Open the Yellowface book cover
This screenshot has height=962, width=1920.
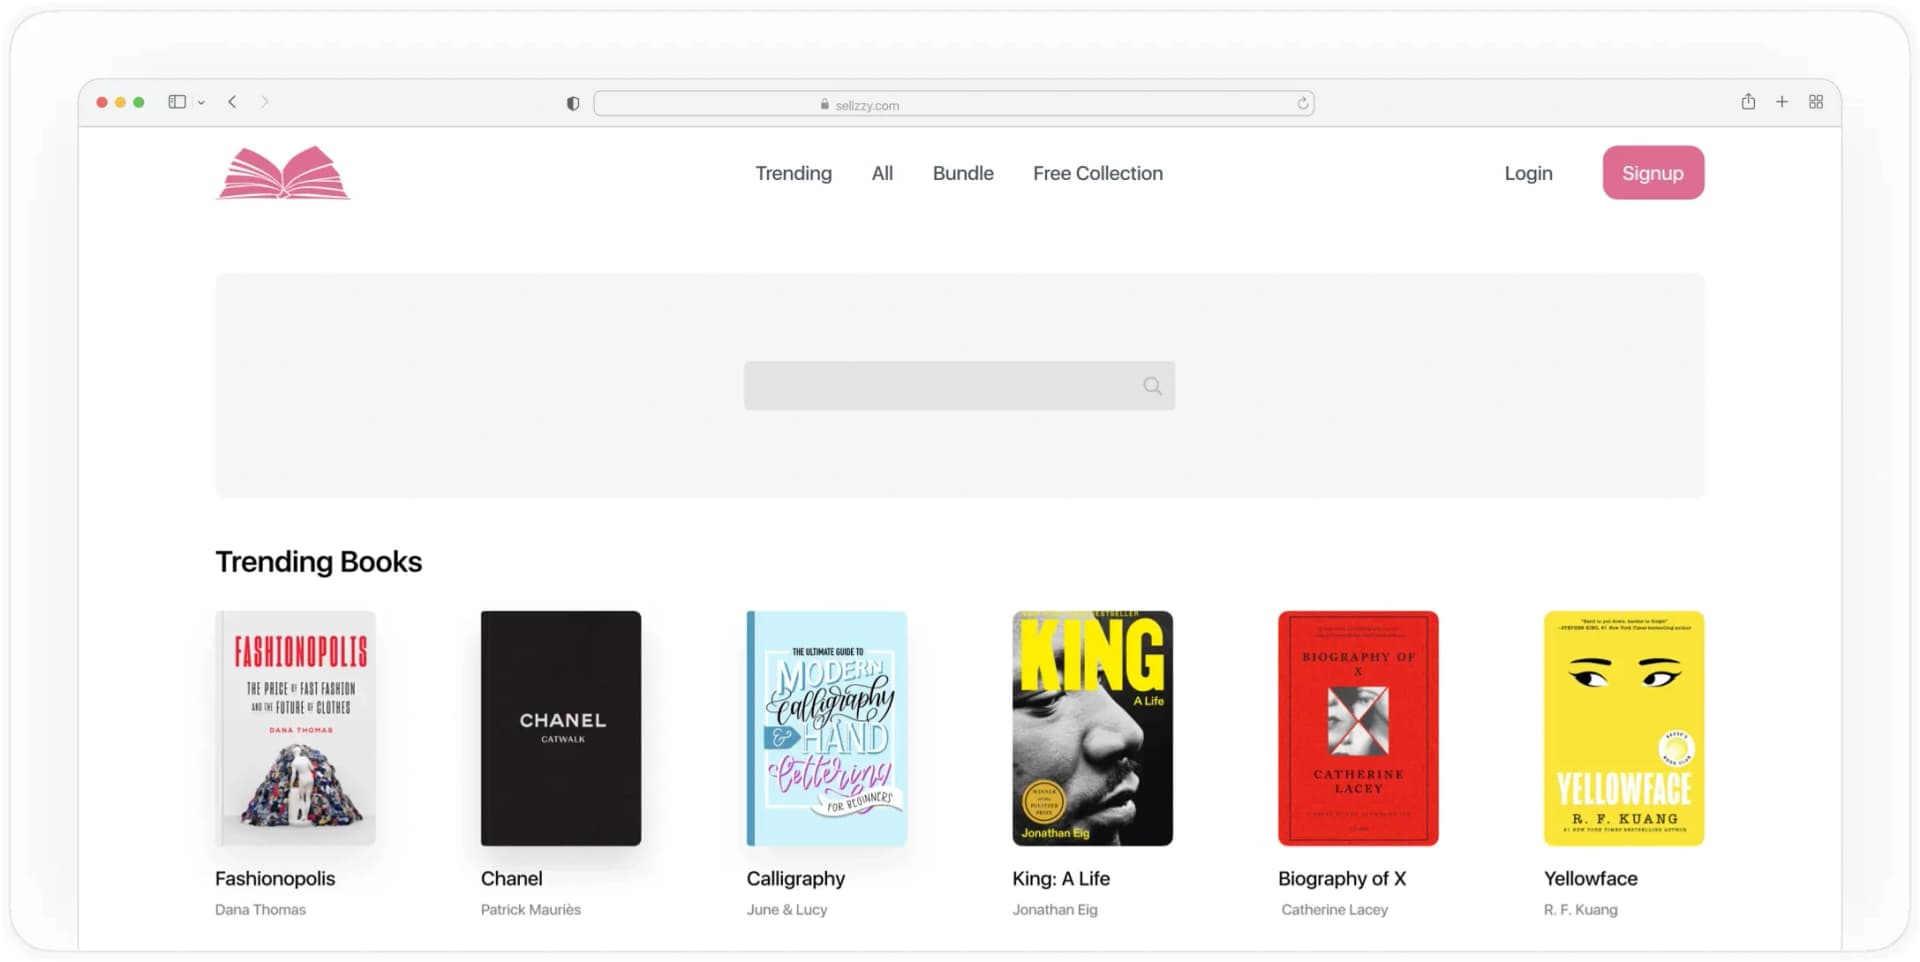tap(1623, 728)
